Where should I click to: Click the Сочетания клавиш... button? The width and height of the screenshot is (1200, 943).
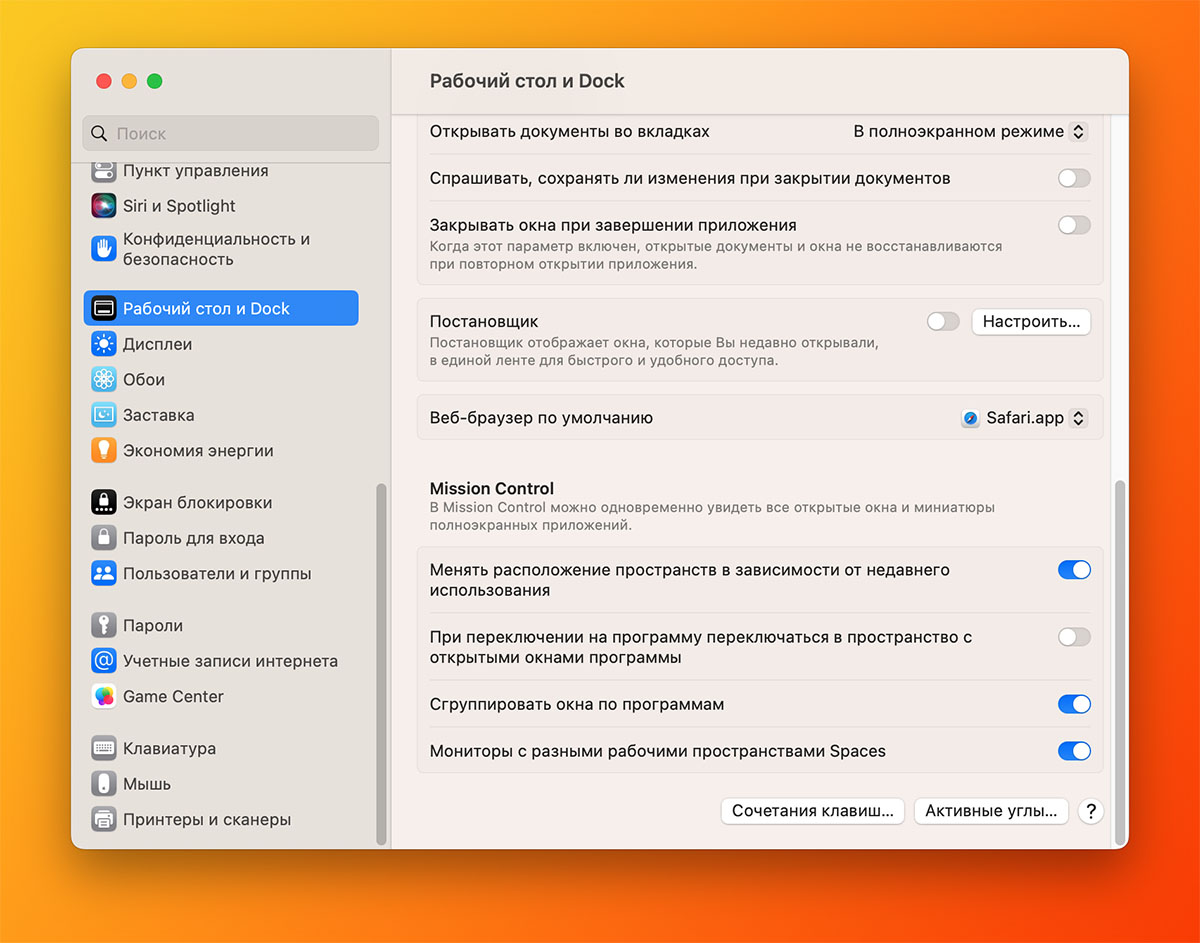813,811
